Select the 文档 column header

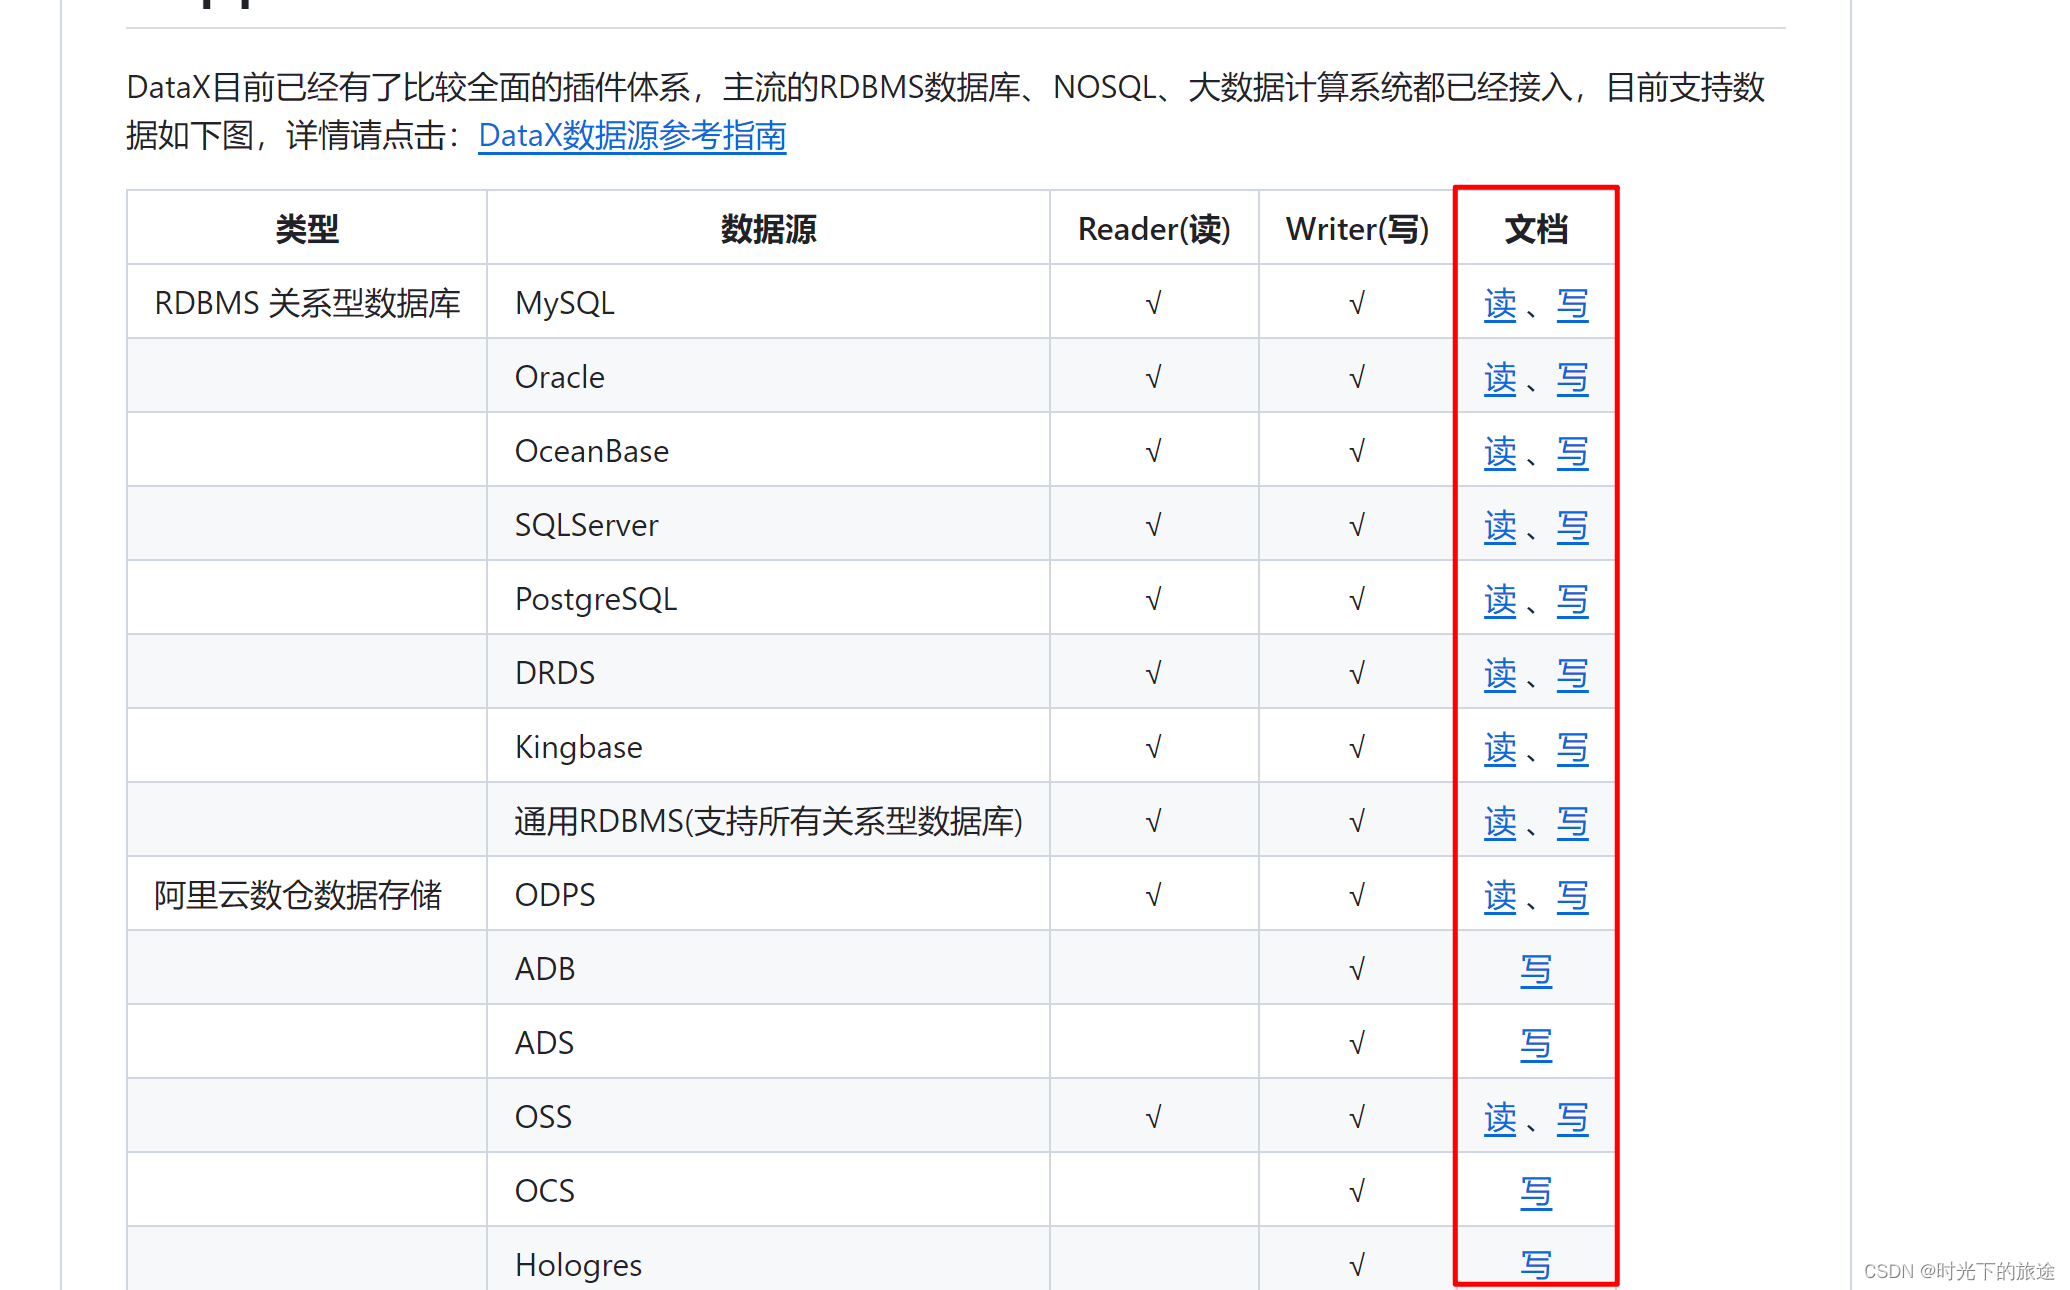1536,228
